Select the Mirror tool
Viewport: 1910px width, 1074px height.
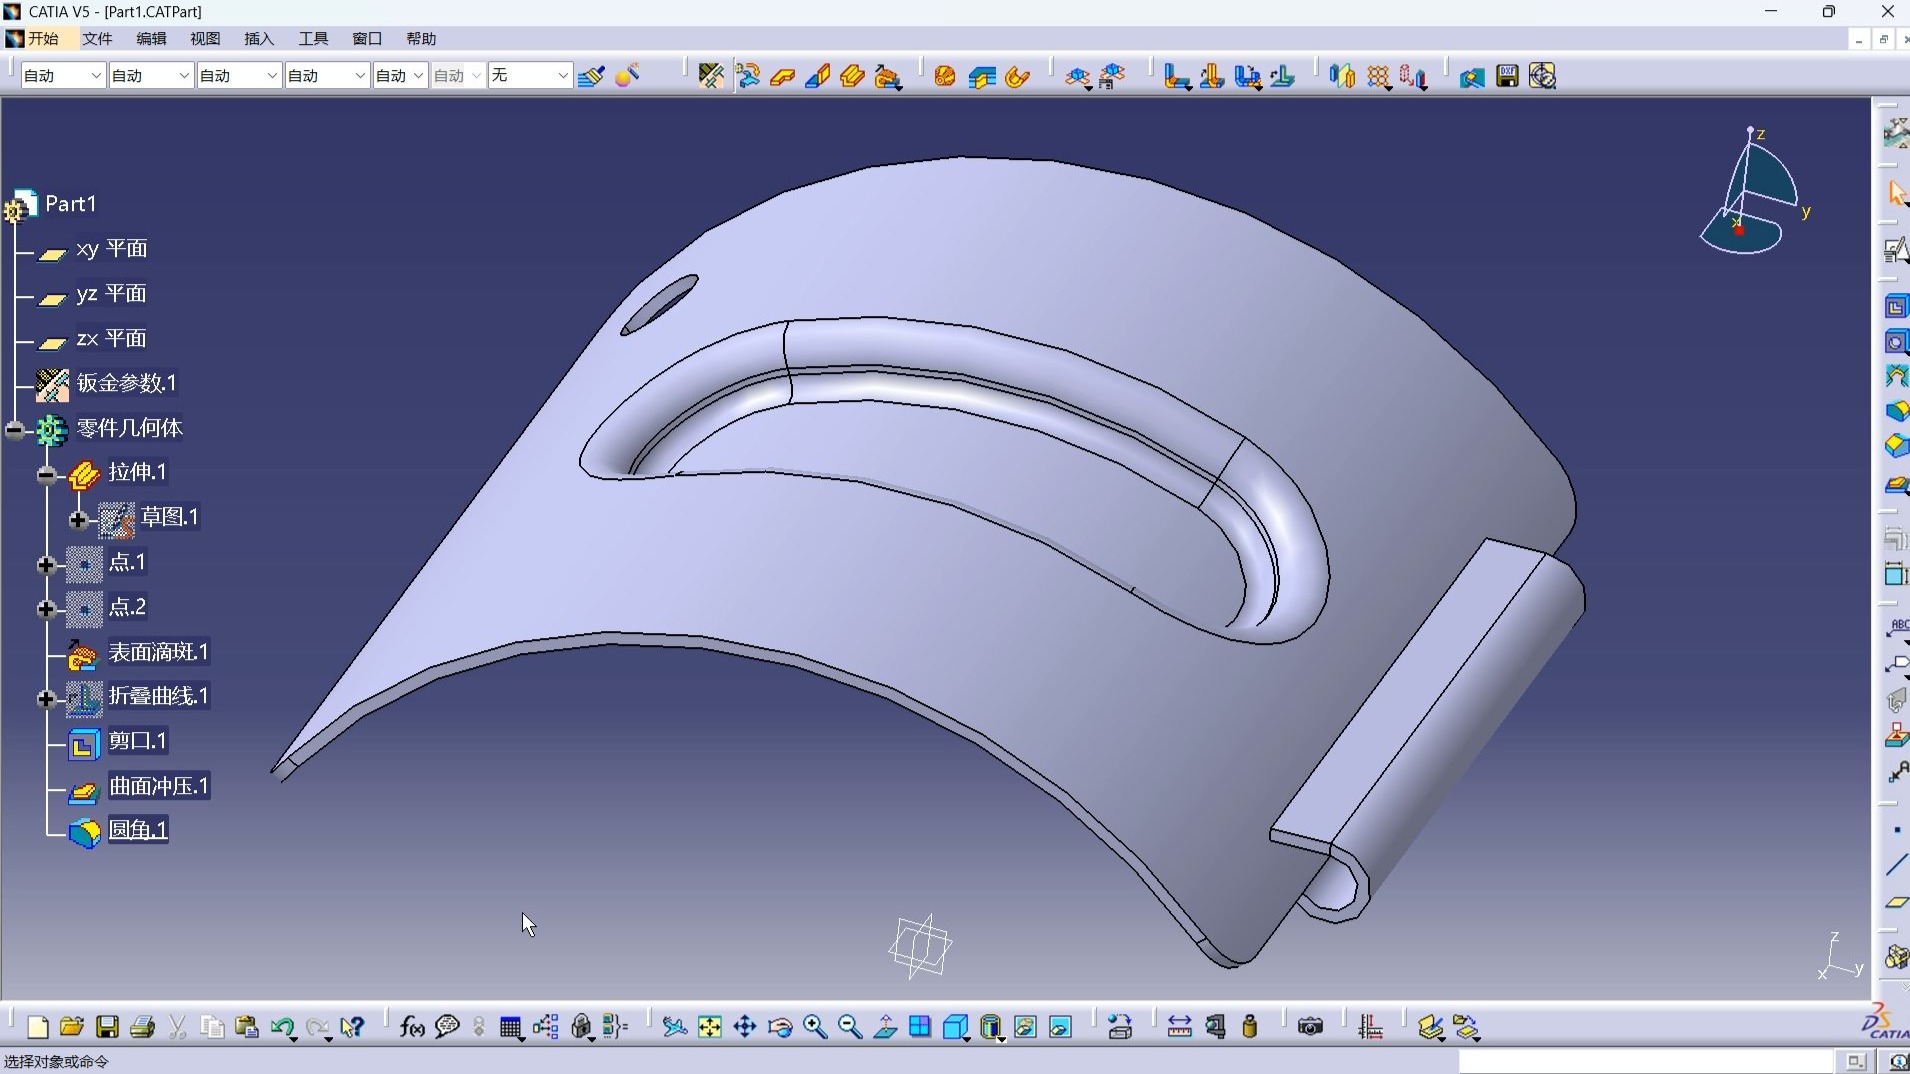(1342, 76)
